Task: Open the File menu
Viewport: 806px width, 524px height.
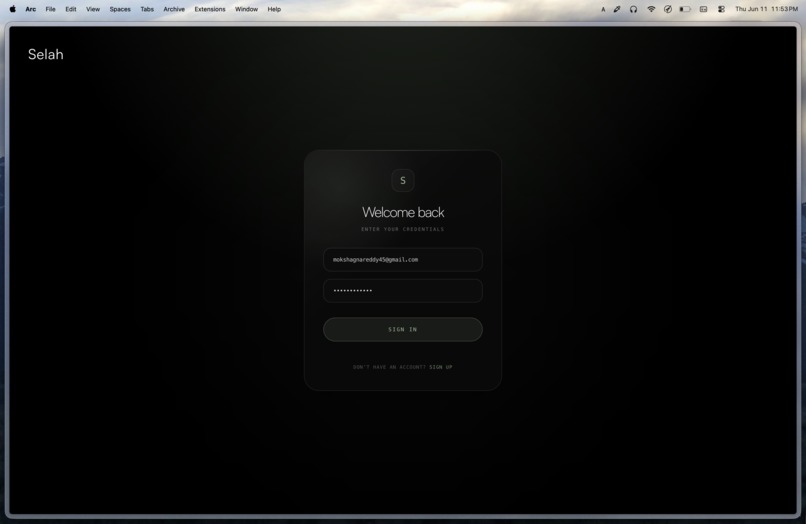Action: [50, 9]
